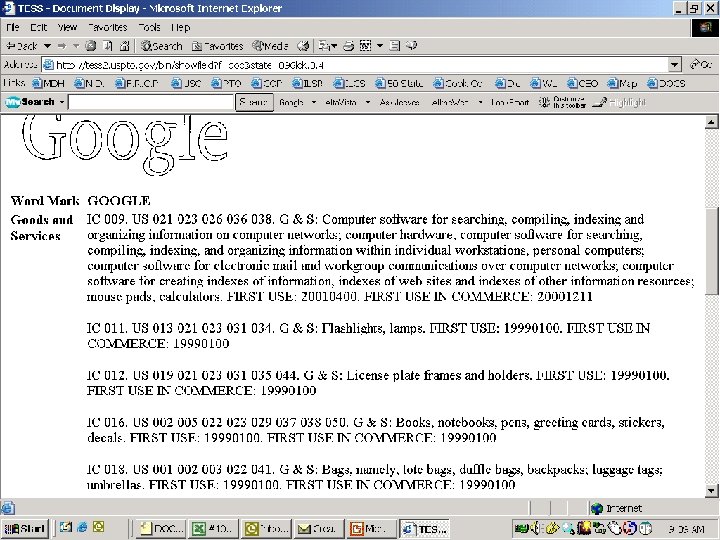The image size is (720, 540).
Task: Open the Tools menu
Action: coord(150,28)
